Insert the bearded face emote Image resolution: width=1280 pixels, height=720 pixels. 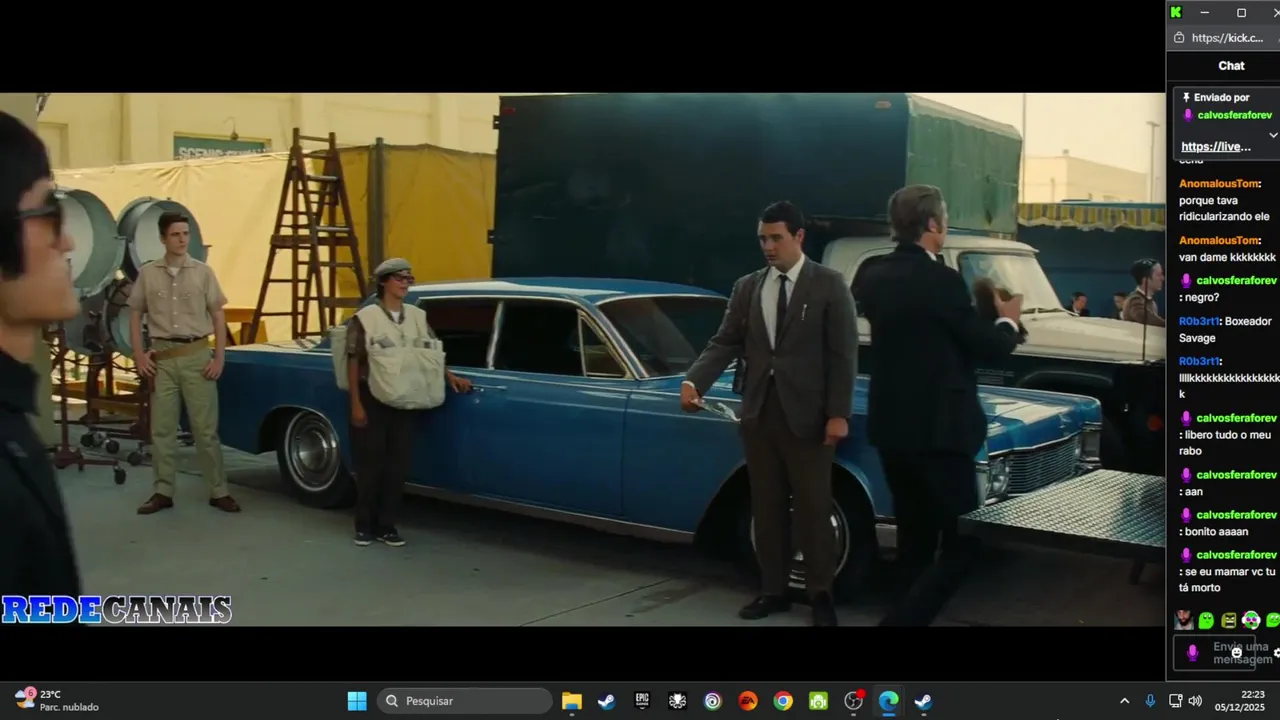tap(1184, 620)
